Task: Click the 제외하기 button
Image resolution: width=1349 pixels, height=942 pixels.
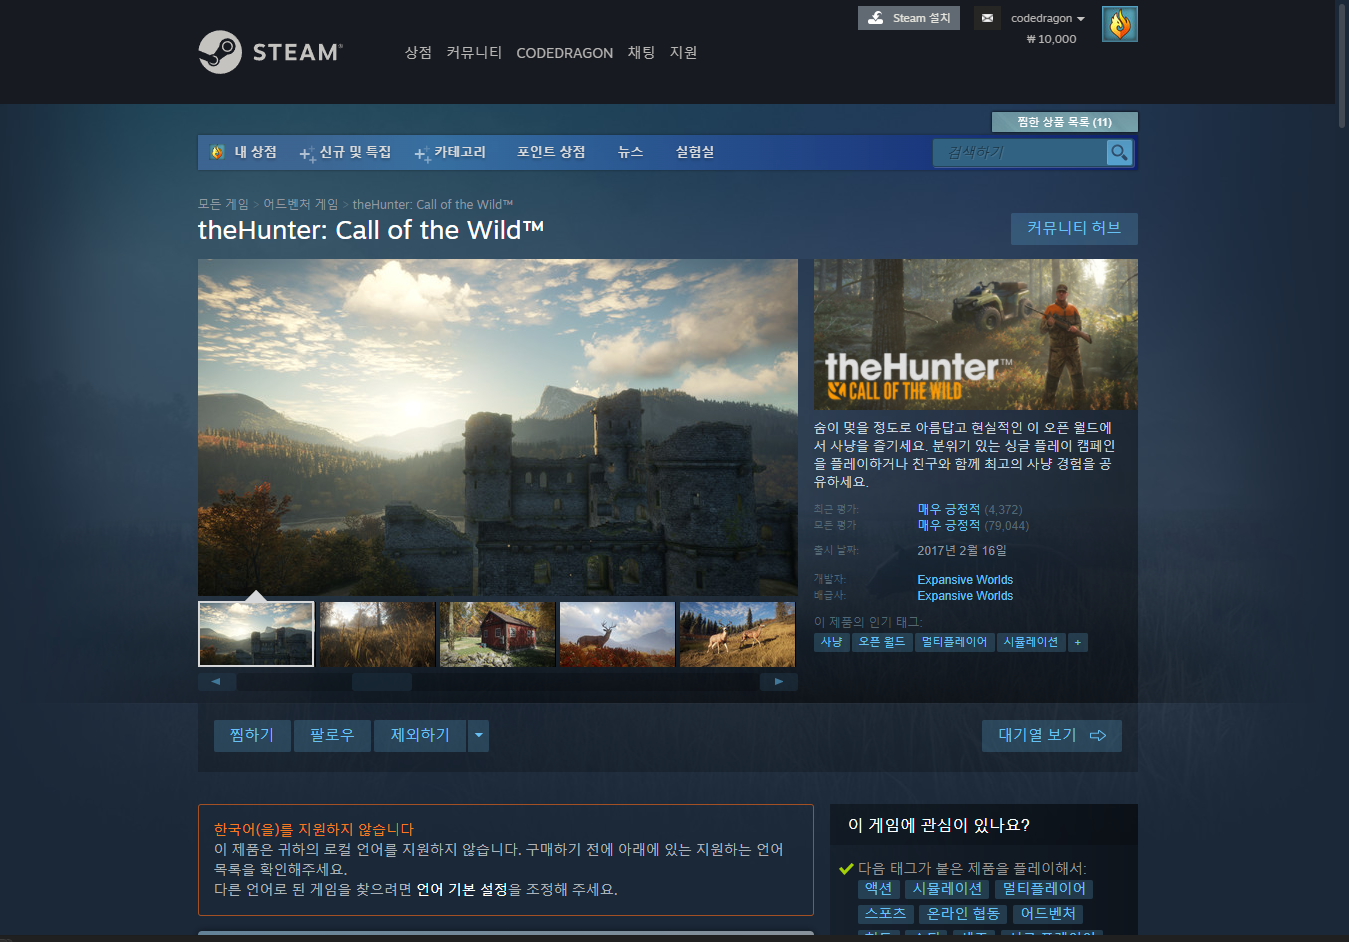Action: [420, 736]
